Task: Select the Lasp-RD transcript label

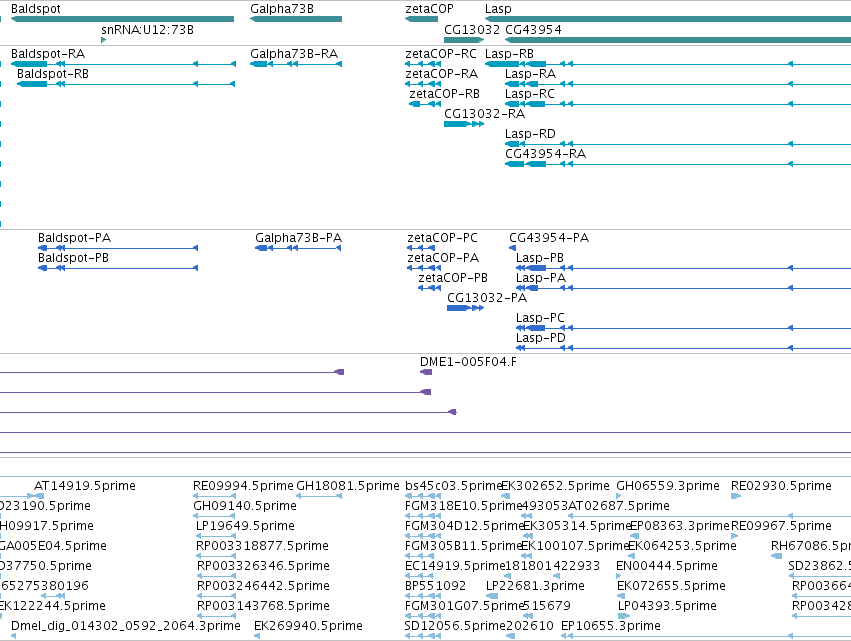Action: [530, 134]
